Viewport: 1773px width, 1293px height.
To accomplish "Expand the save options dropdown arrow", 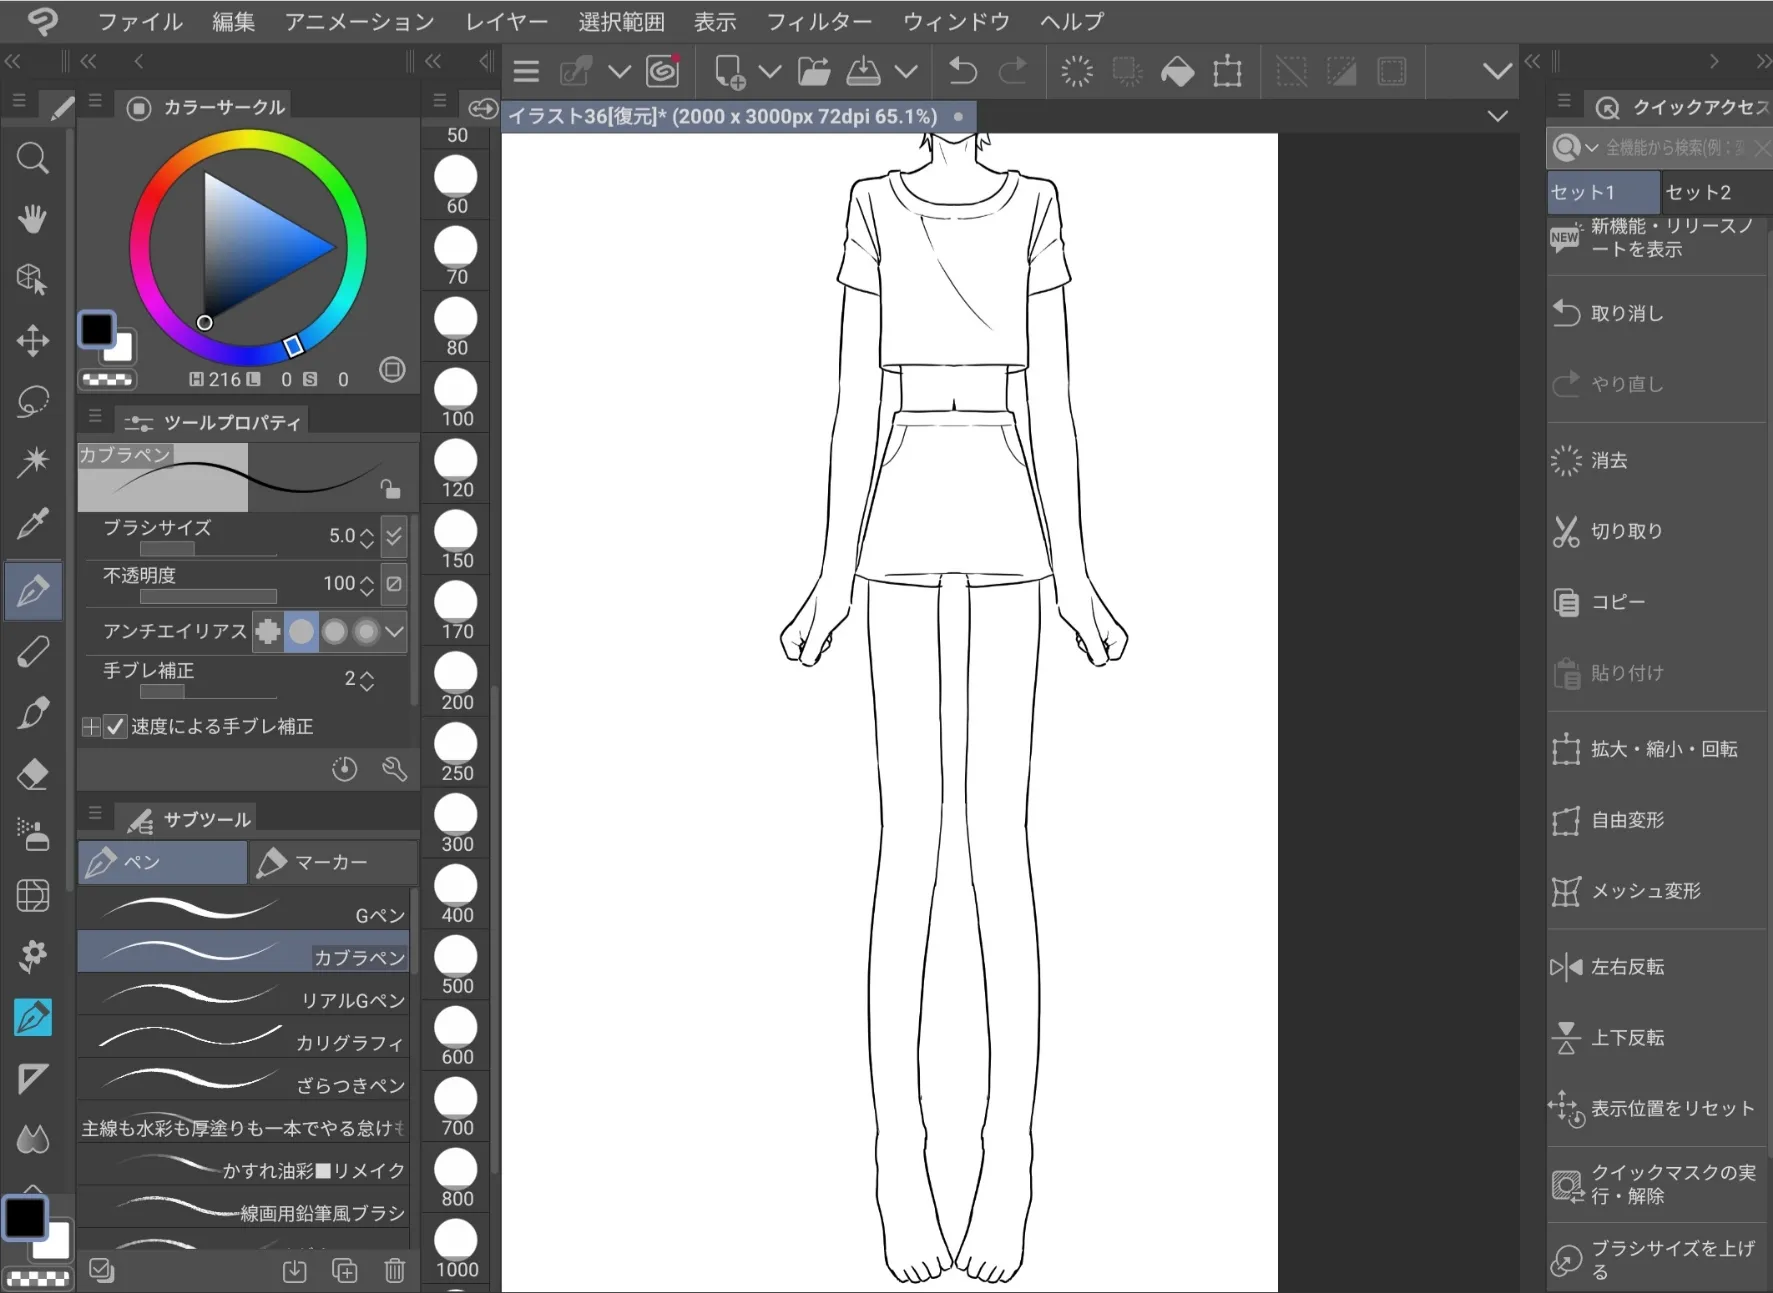I will [x=906, y=71].
